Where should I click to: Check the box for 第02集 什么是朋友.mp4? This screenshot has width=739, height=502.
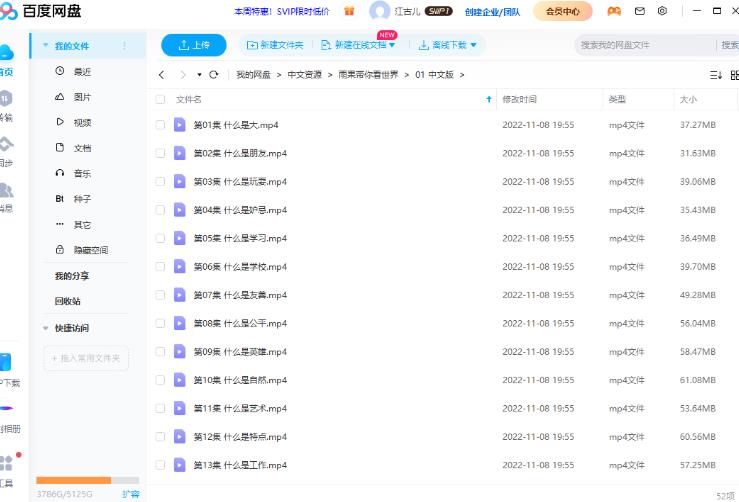(160, 153)
